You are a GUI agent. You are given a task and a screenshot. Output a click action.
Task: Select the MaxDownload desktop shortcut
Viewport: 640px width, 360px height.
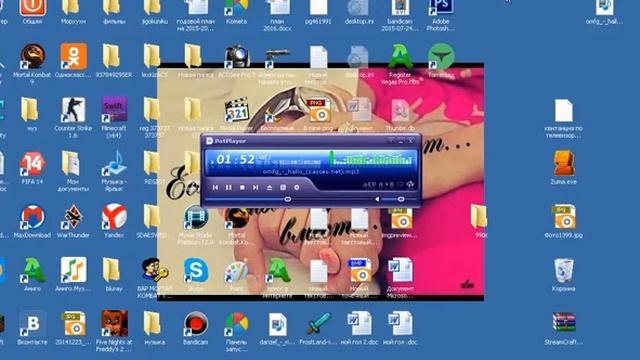[x=32, y=222]
